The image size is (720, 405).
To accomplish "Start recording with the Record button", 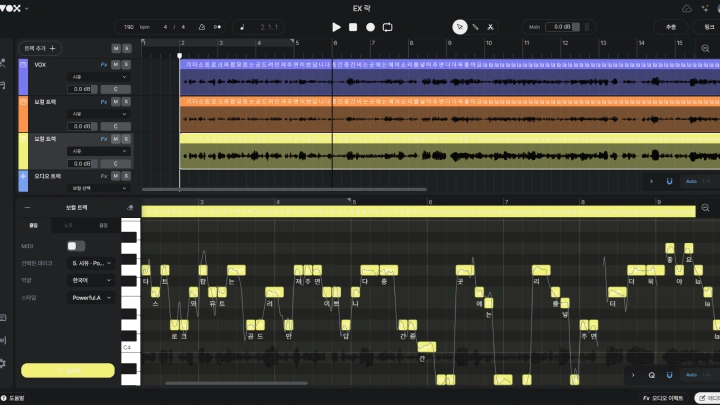I will 370,27.
